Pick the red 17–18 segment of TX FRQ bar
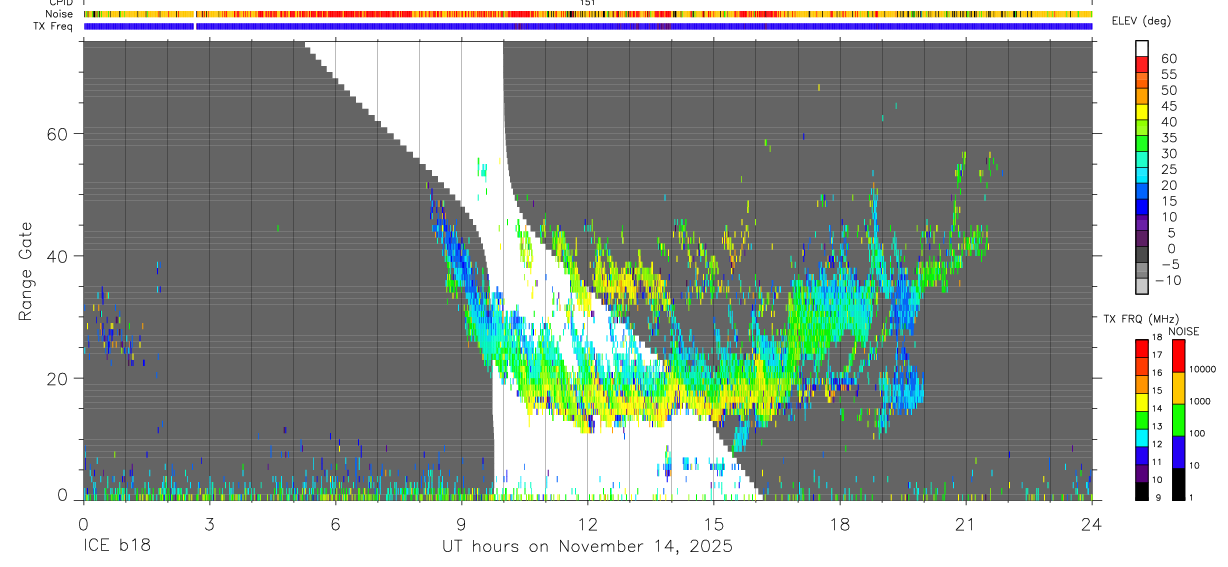The width and height of the screenshot is (1228, 567). (x=1142, y=348)
